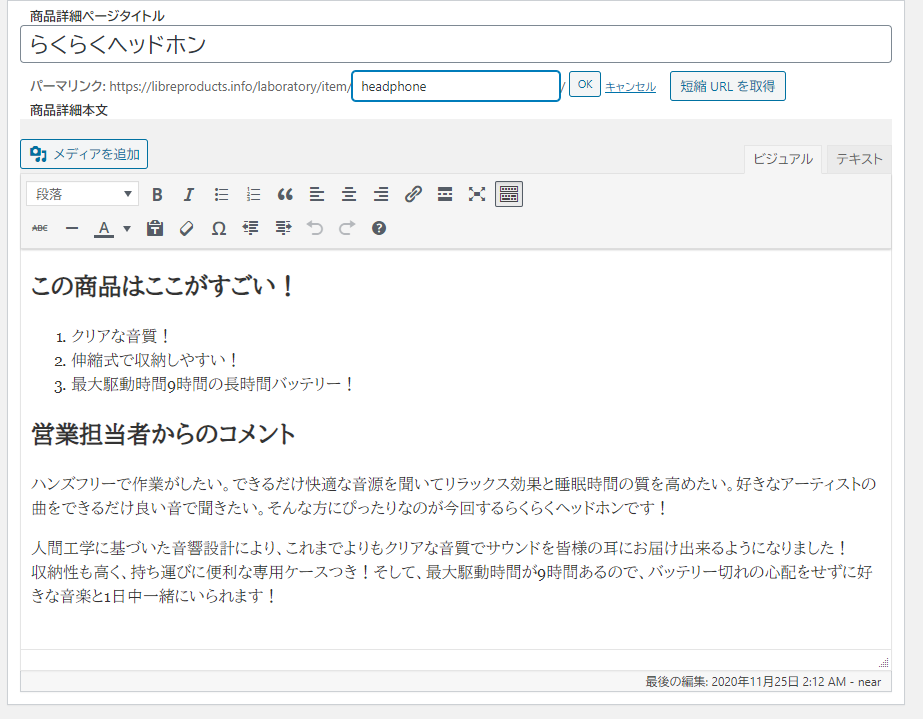Cancel permalink editing via キャンセル
The height and width of the screenshot is (719, 923).
click(630, 87)
